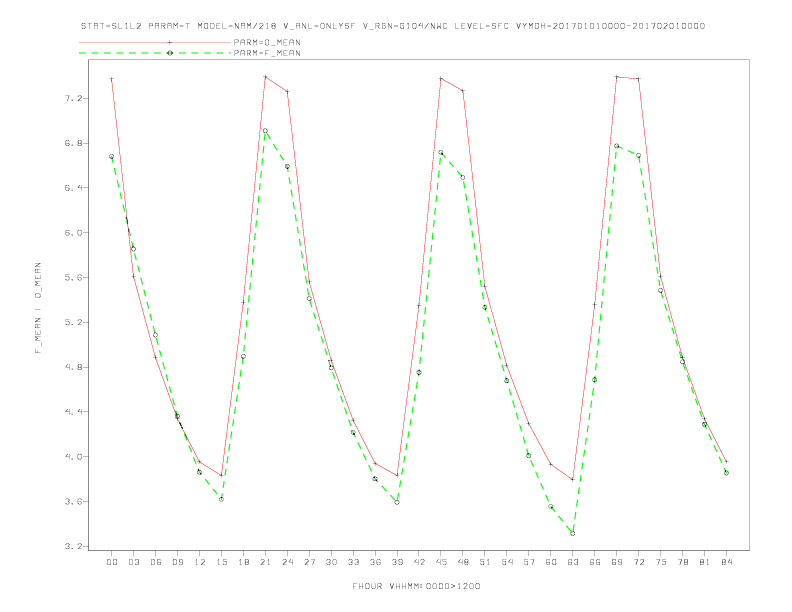792x612 pixels.
Task: Click the 5.2 y-axis tick label
Action: coord(73,322)
